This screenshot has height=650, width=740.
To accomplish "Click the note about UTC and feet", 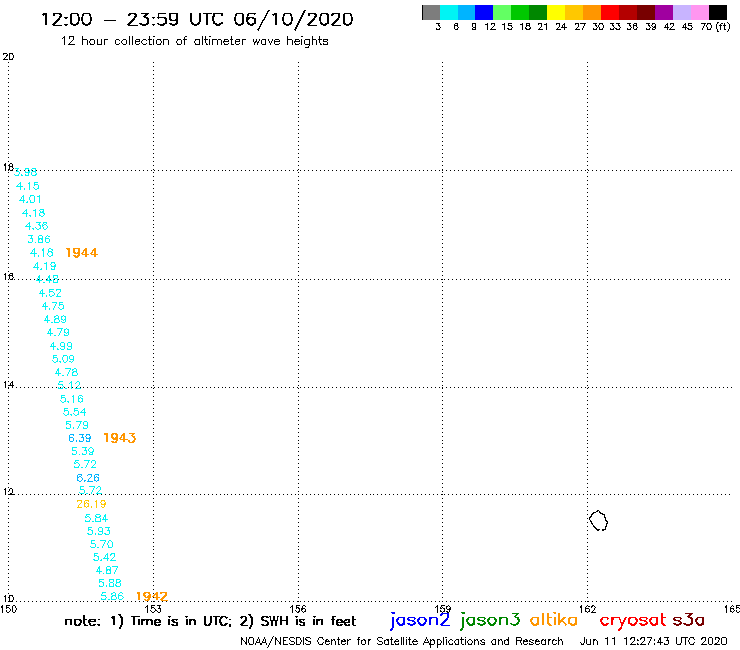I will tap(210, 621).
